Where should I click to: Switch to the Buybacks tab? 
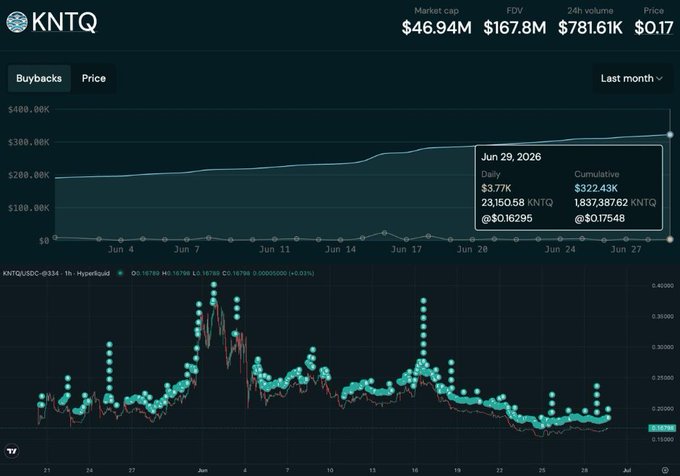point(39,78)
